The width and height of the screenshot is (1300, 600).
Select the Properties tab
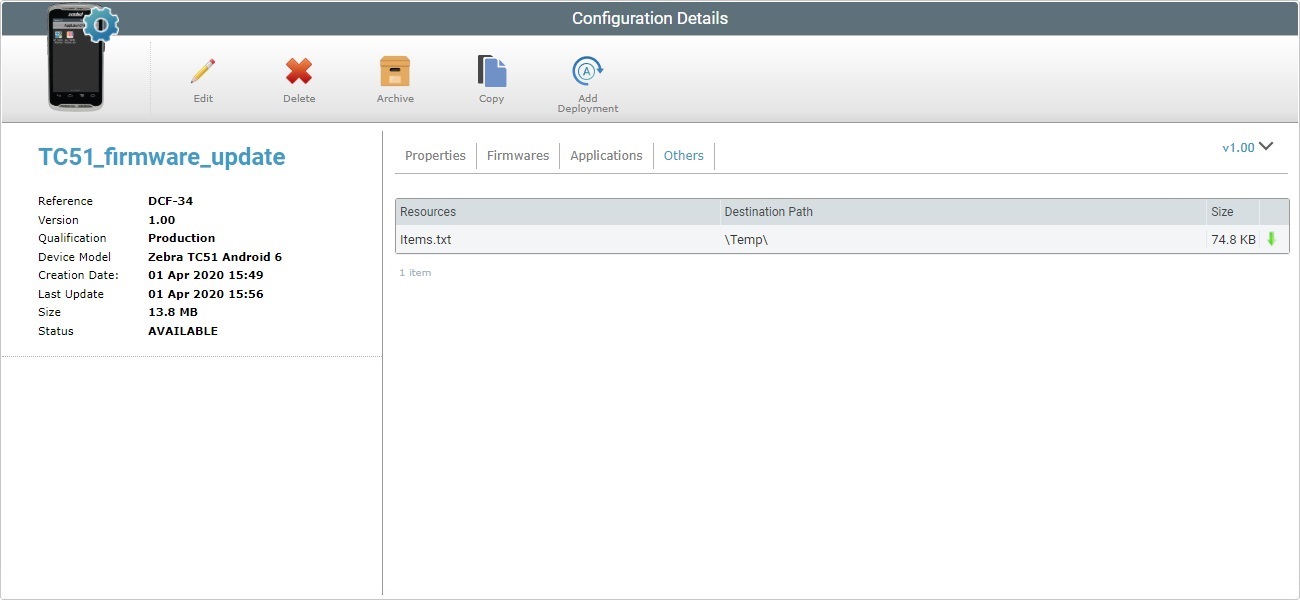(435, 155)
